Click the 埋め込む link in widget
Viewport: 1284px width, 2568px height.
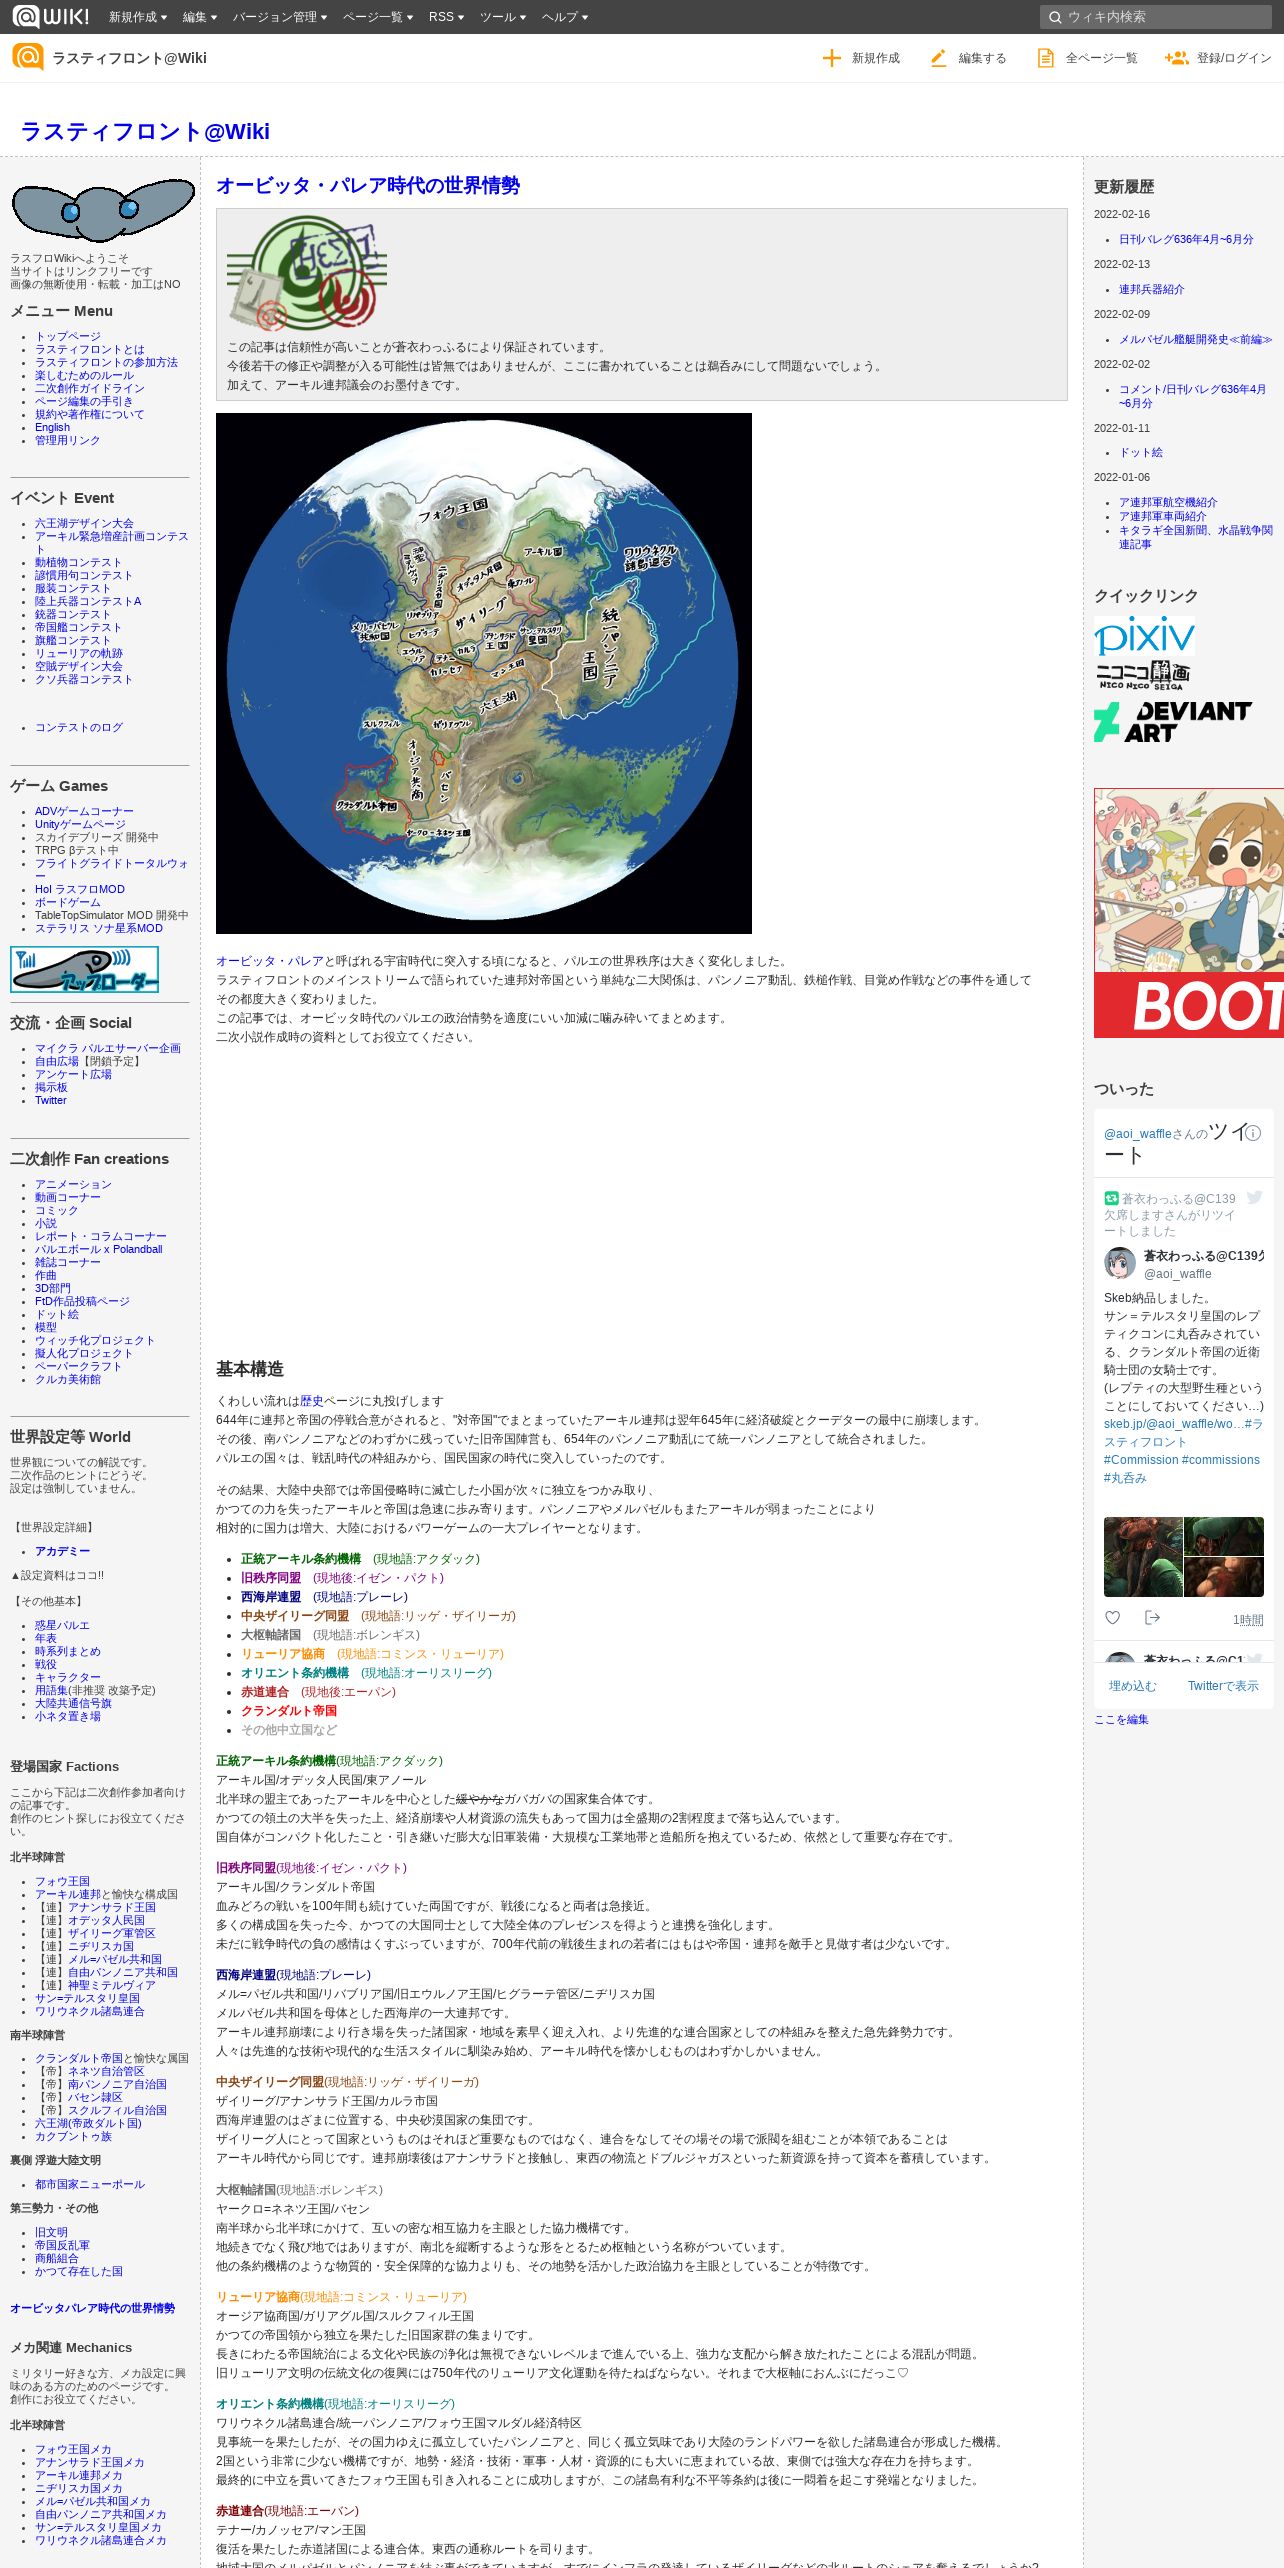coord(1132,1686)
